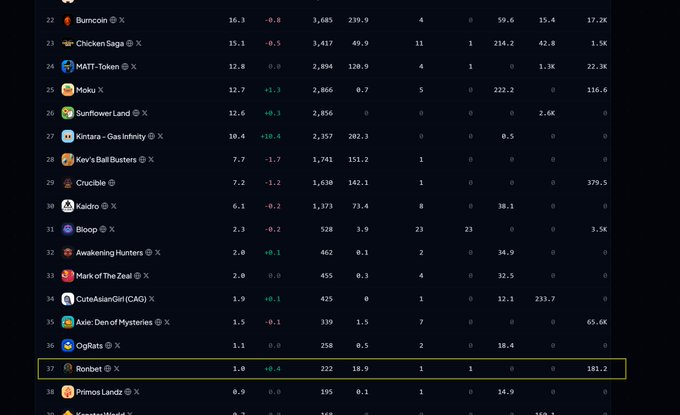Open Sunflower Land's website globe icon
The height and width of the screenshot is (415, 680).
tap(136, 113)
